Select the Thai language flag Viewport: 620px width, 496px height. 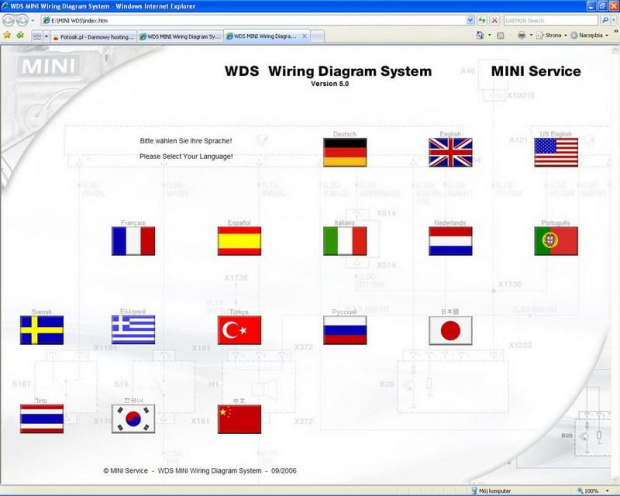point(42,419)
